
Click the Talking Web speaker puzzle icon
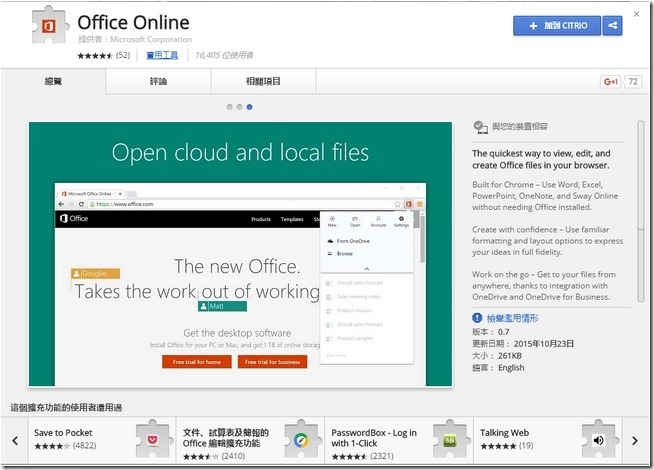coord(599,440)
